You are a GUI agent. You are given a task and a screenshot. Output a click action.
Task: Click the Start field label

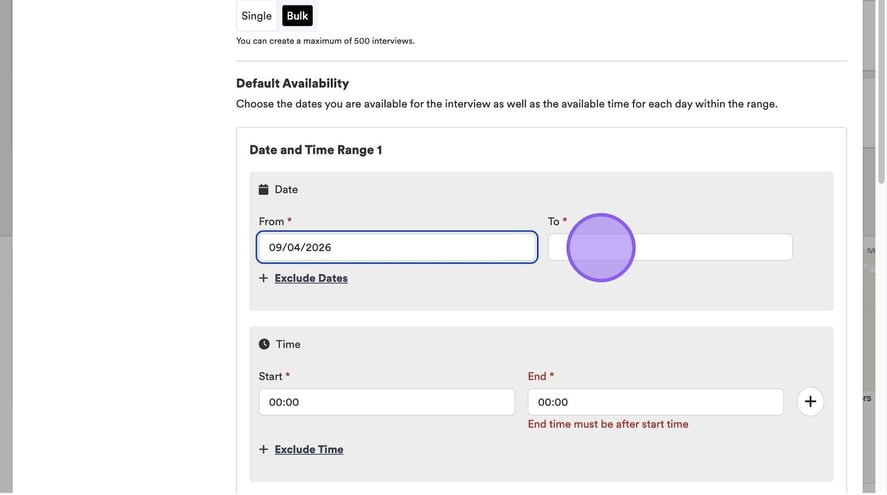(271, 377)
